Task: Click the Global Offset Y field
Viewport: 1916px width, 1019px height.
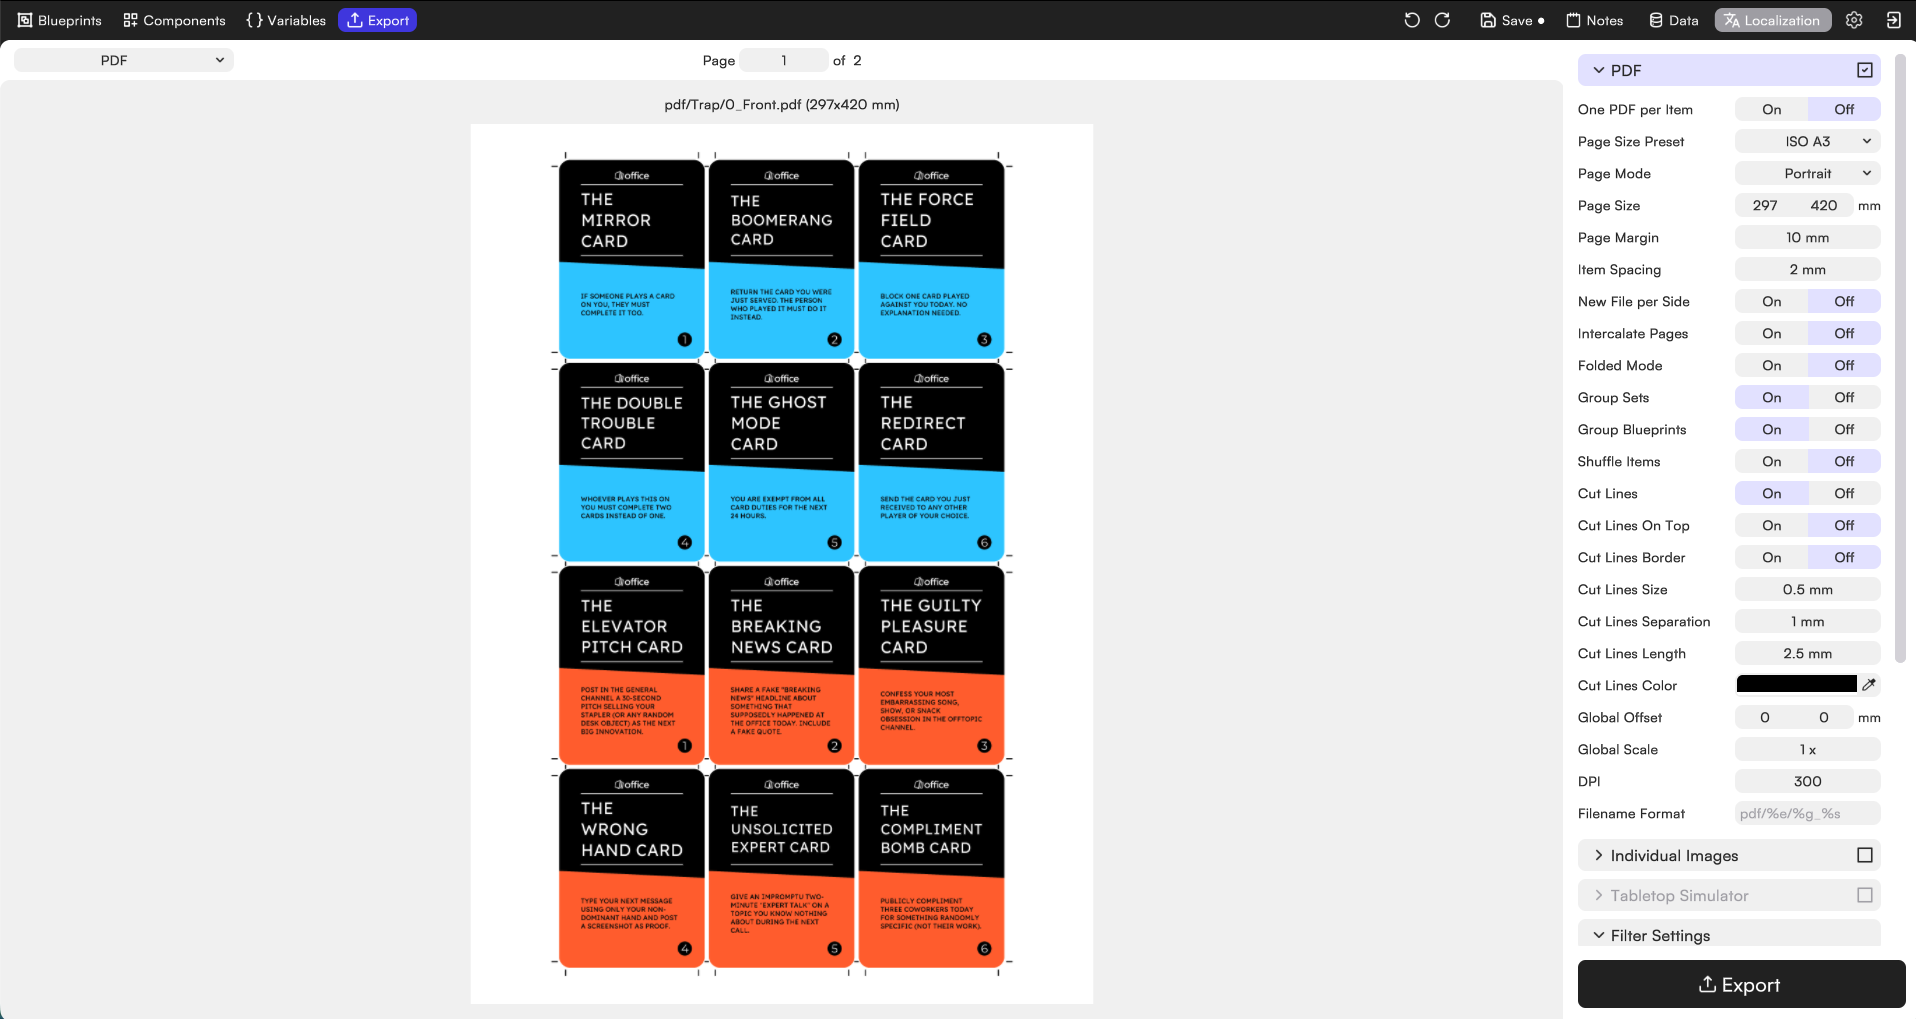Action: click(x=1824, y=717)
